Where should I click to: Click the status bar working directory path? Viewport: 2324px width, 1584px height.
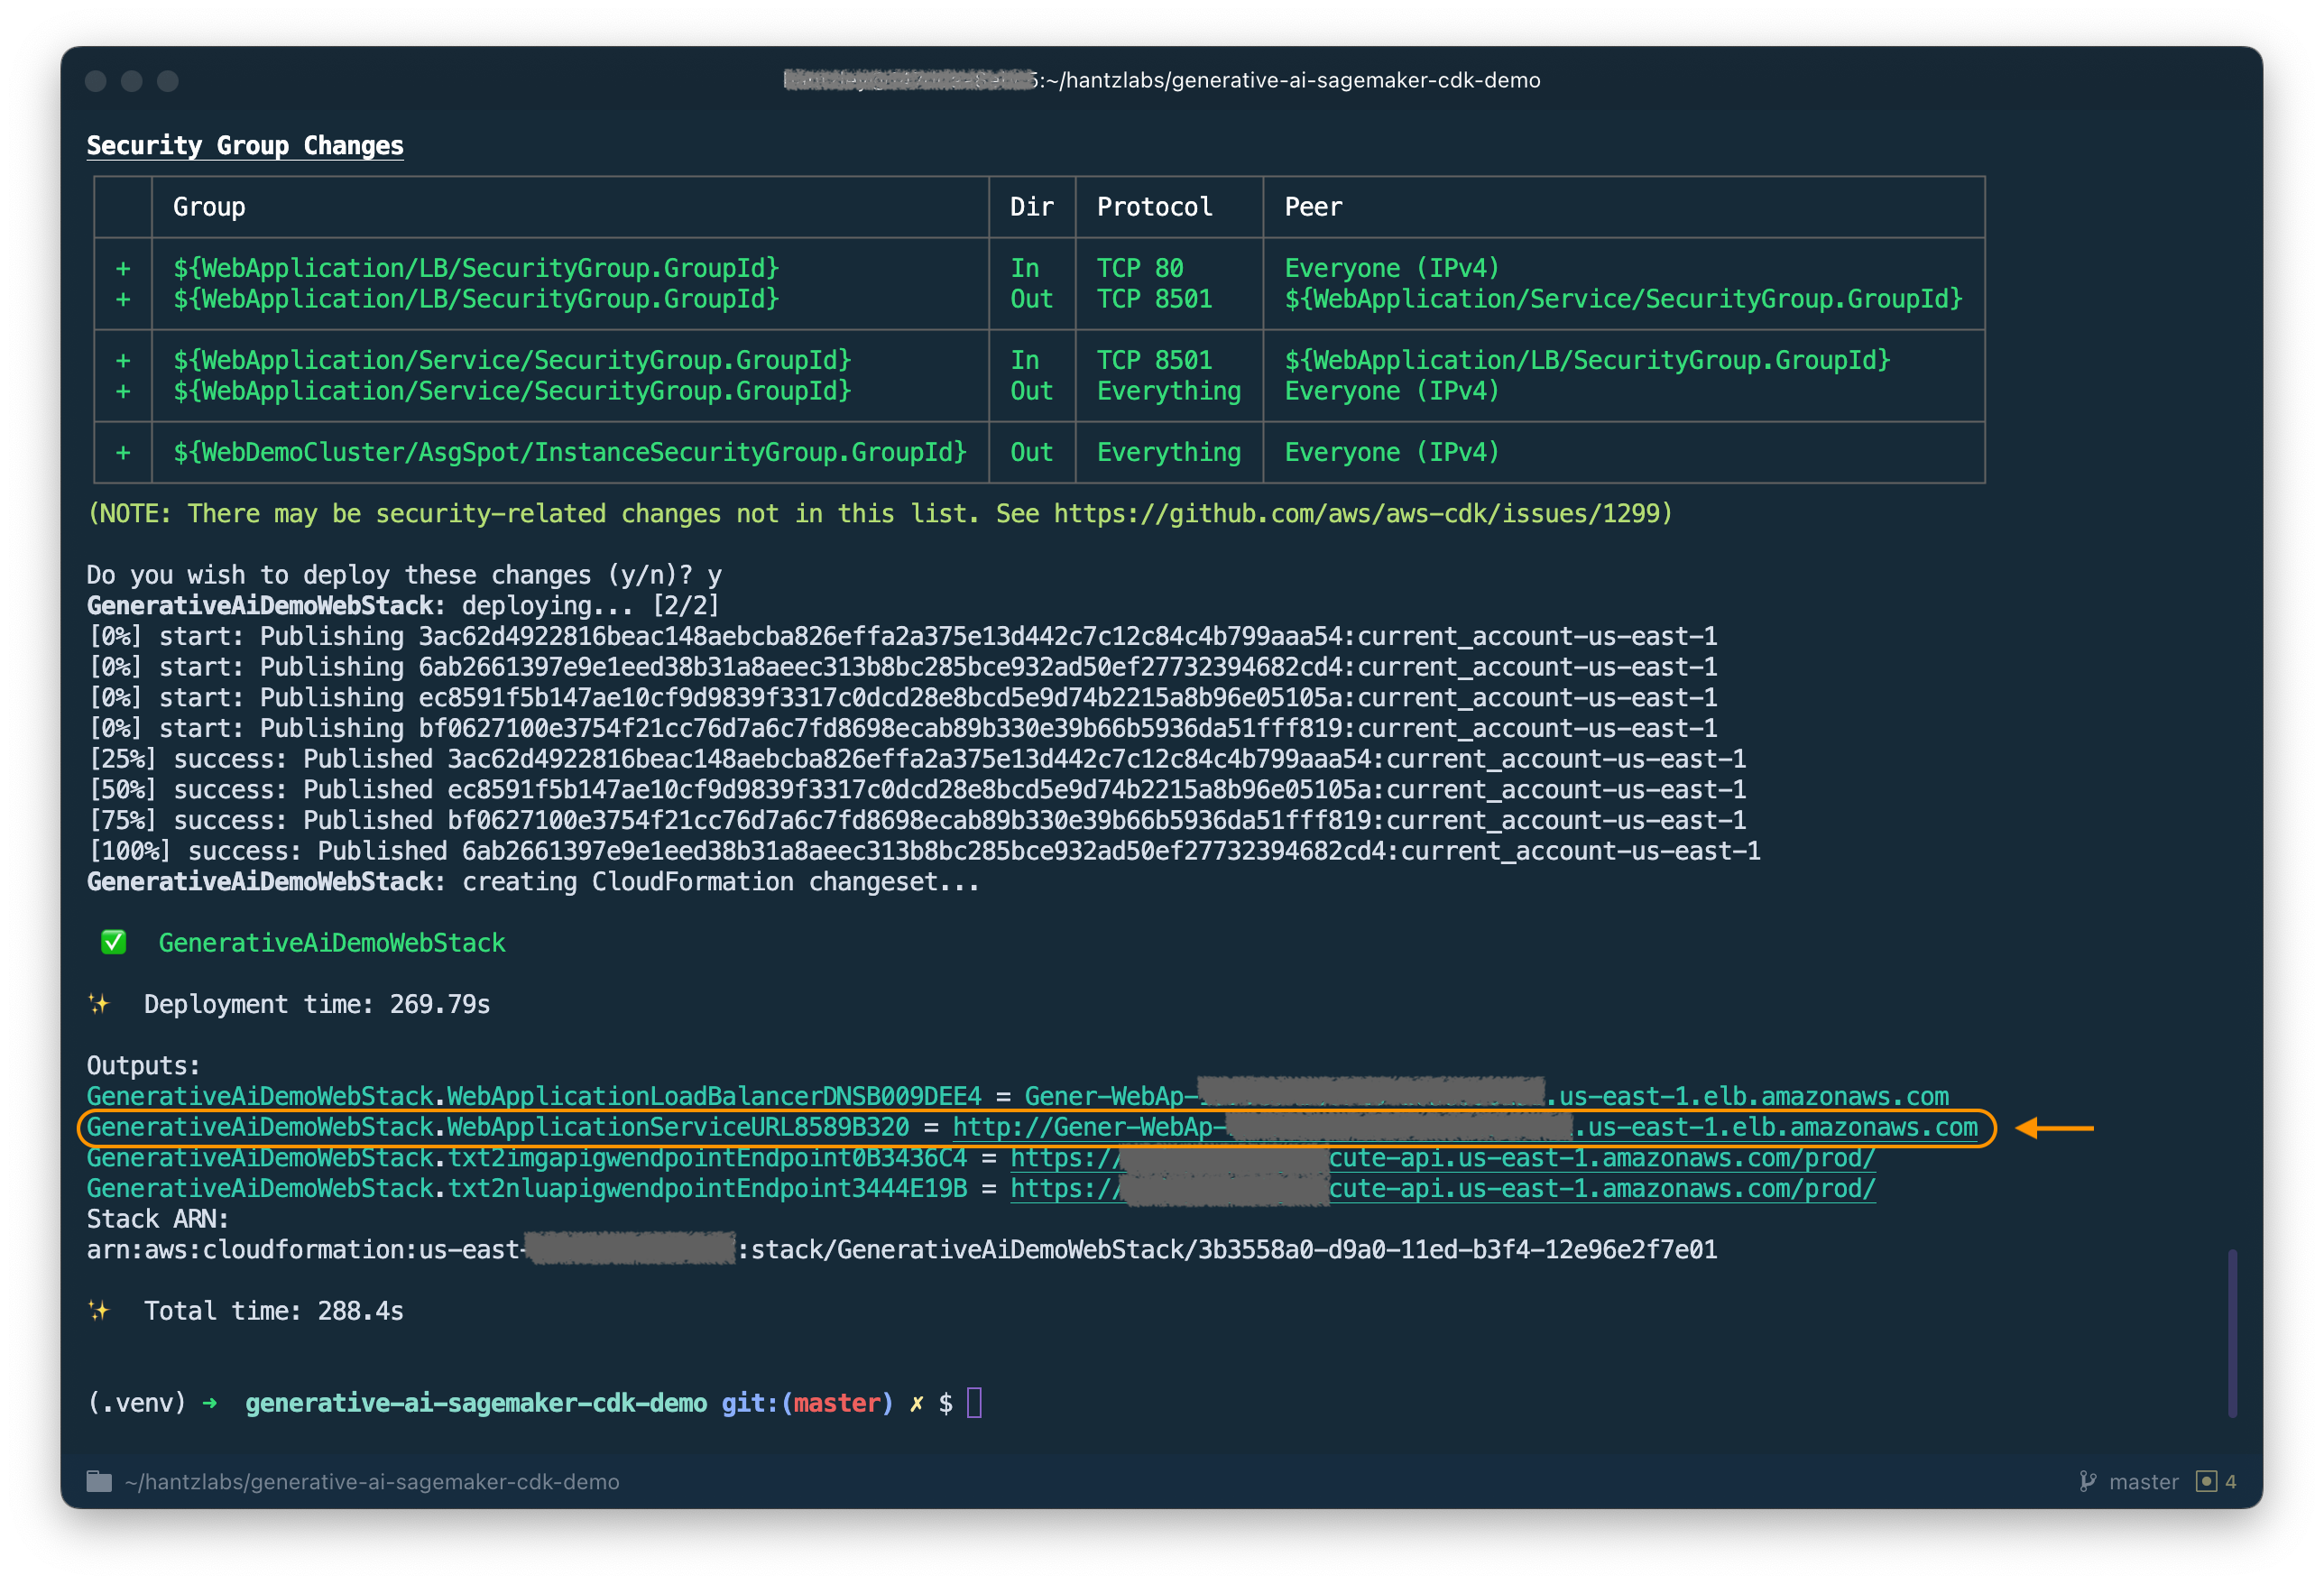(x=372, y=1481)
